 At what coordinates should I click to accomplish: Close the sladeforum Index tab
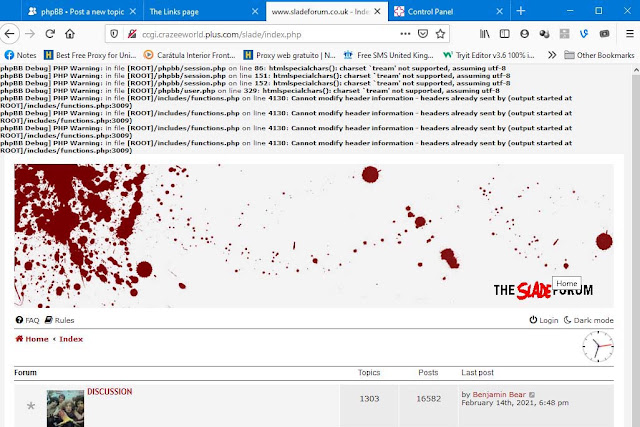point(378,11)
